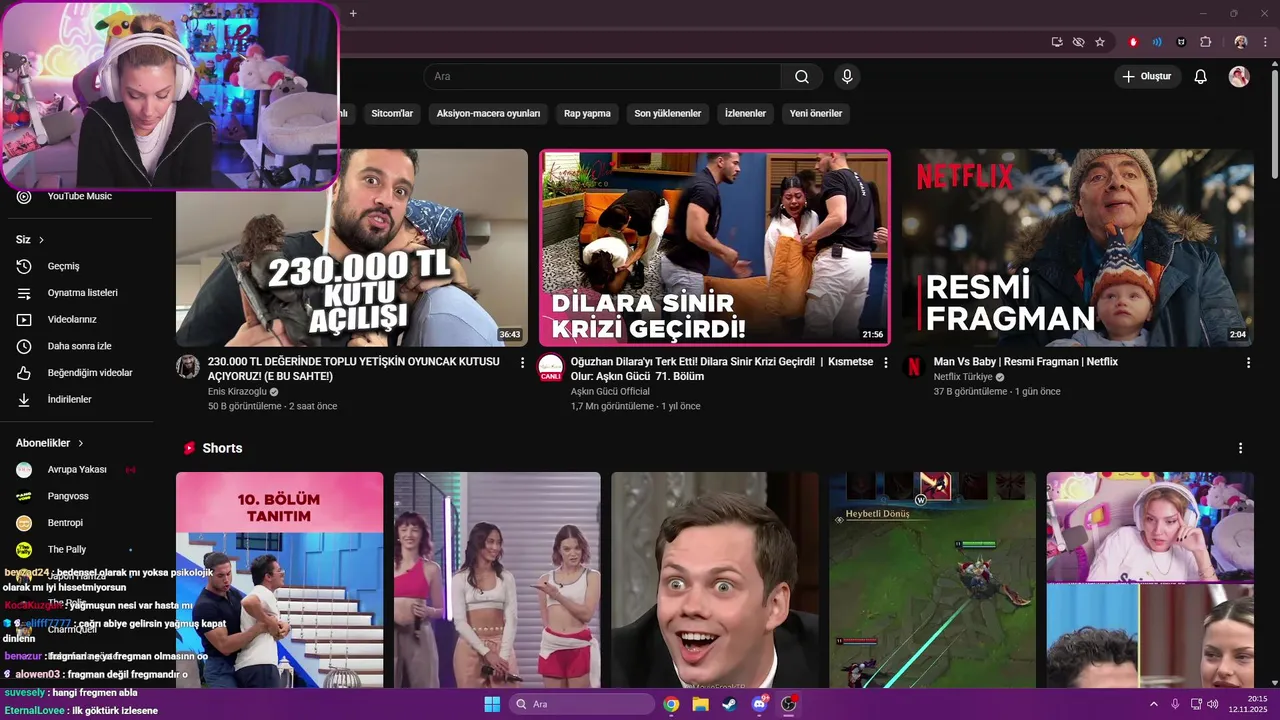Open a new browser tab
Screen dimensions: 1280x720
(x=353, y=13)
